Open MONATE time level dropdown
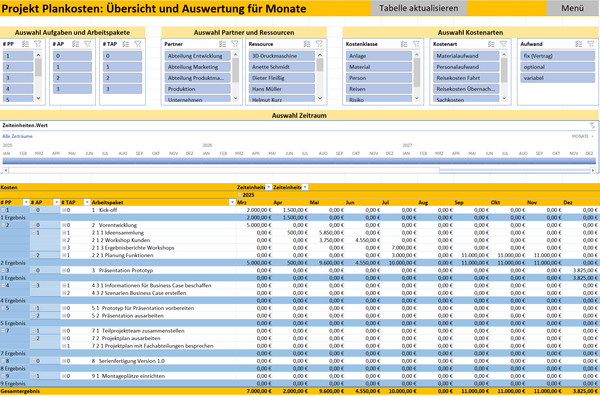The width and height of the screenshot is (600, 397). coord(583,136)
